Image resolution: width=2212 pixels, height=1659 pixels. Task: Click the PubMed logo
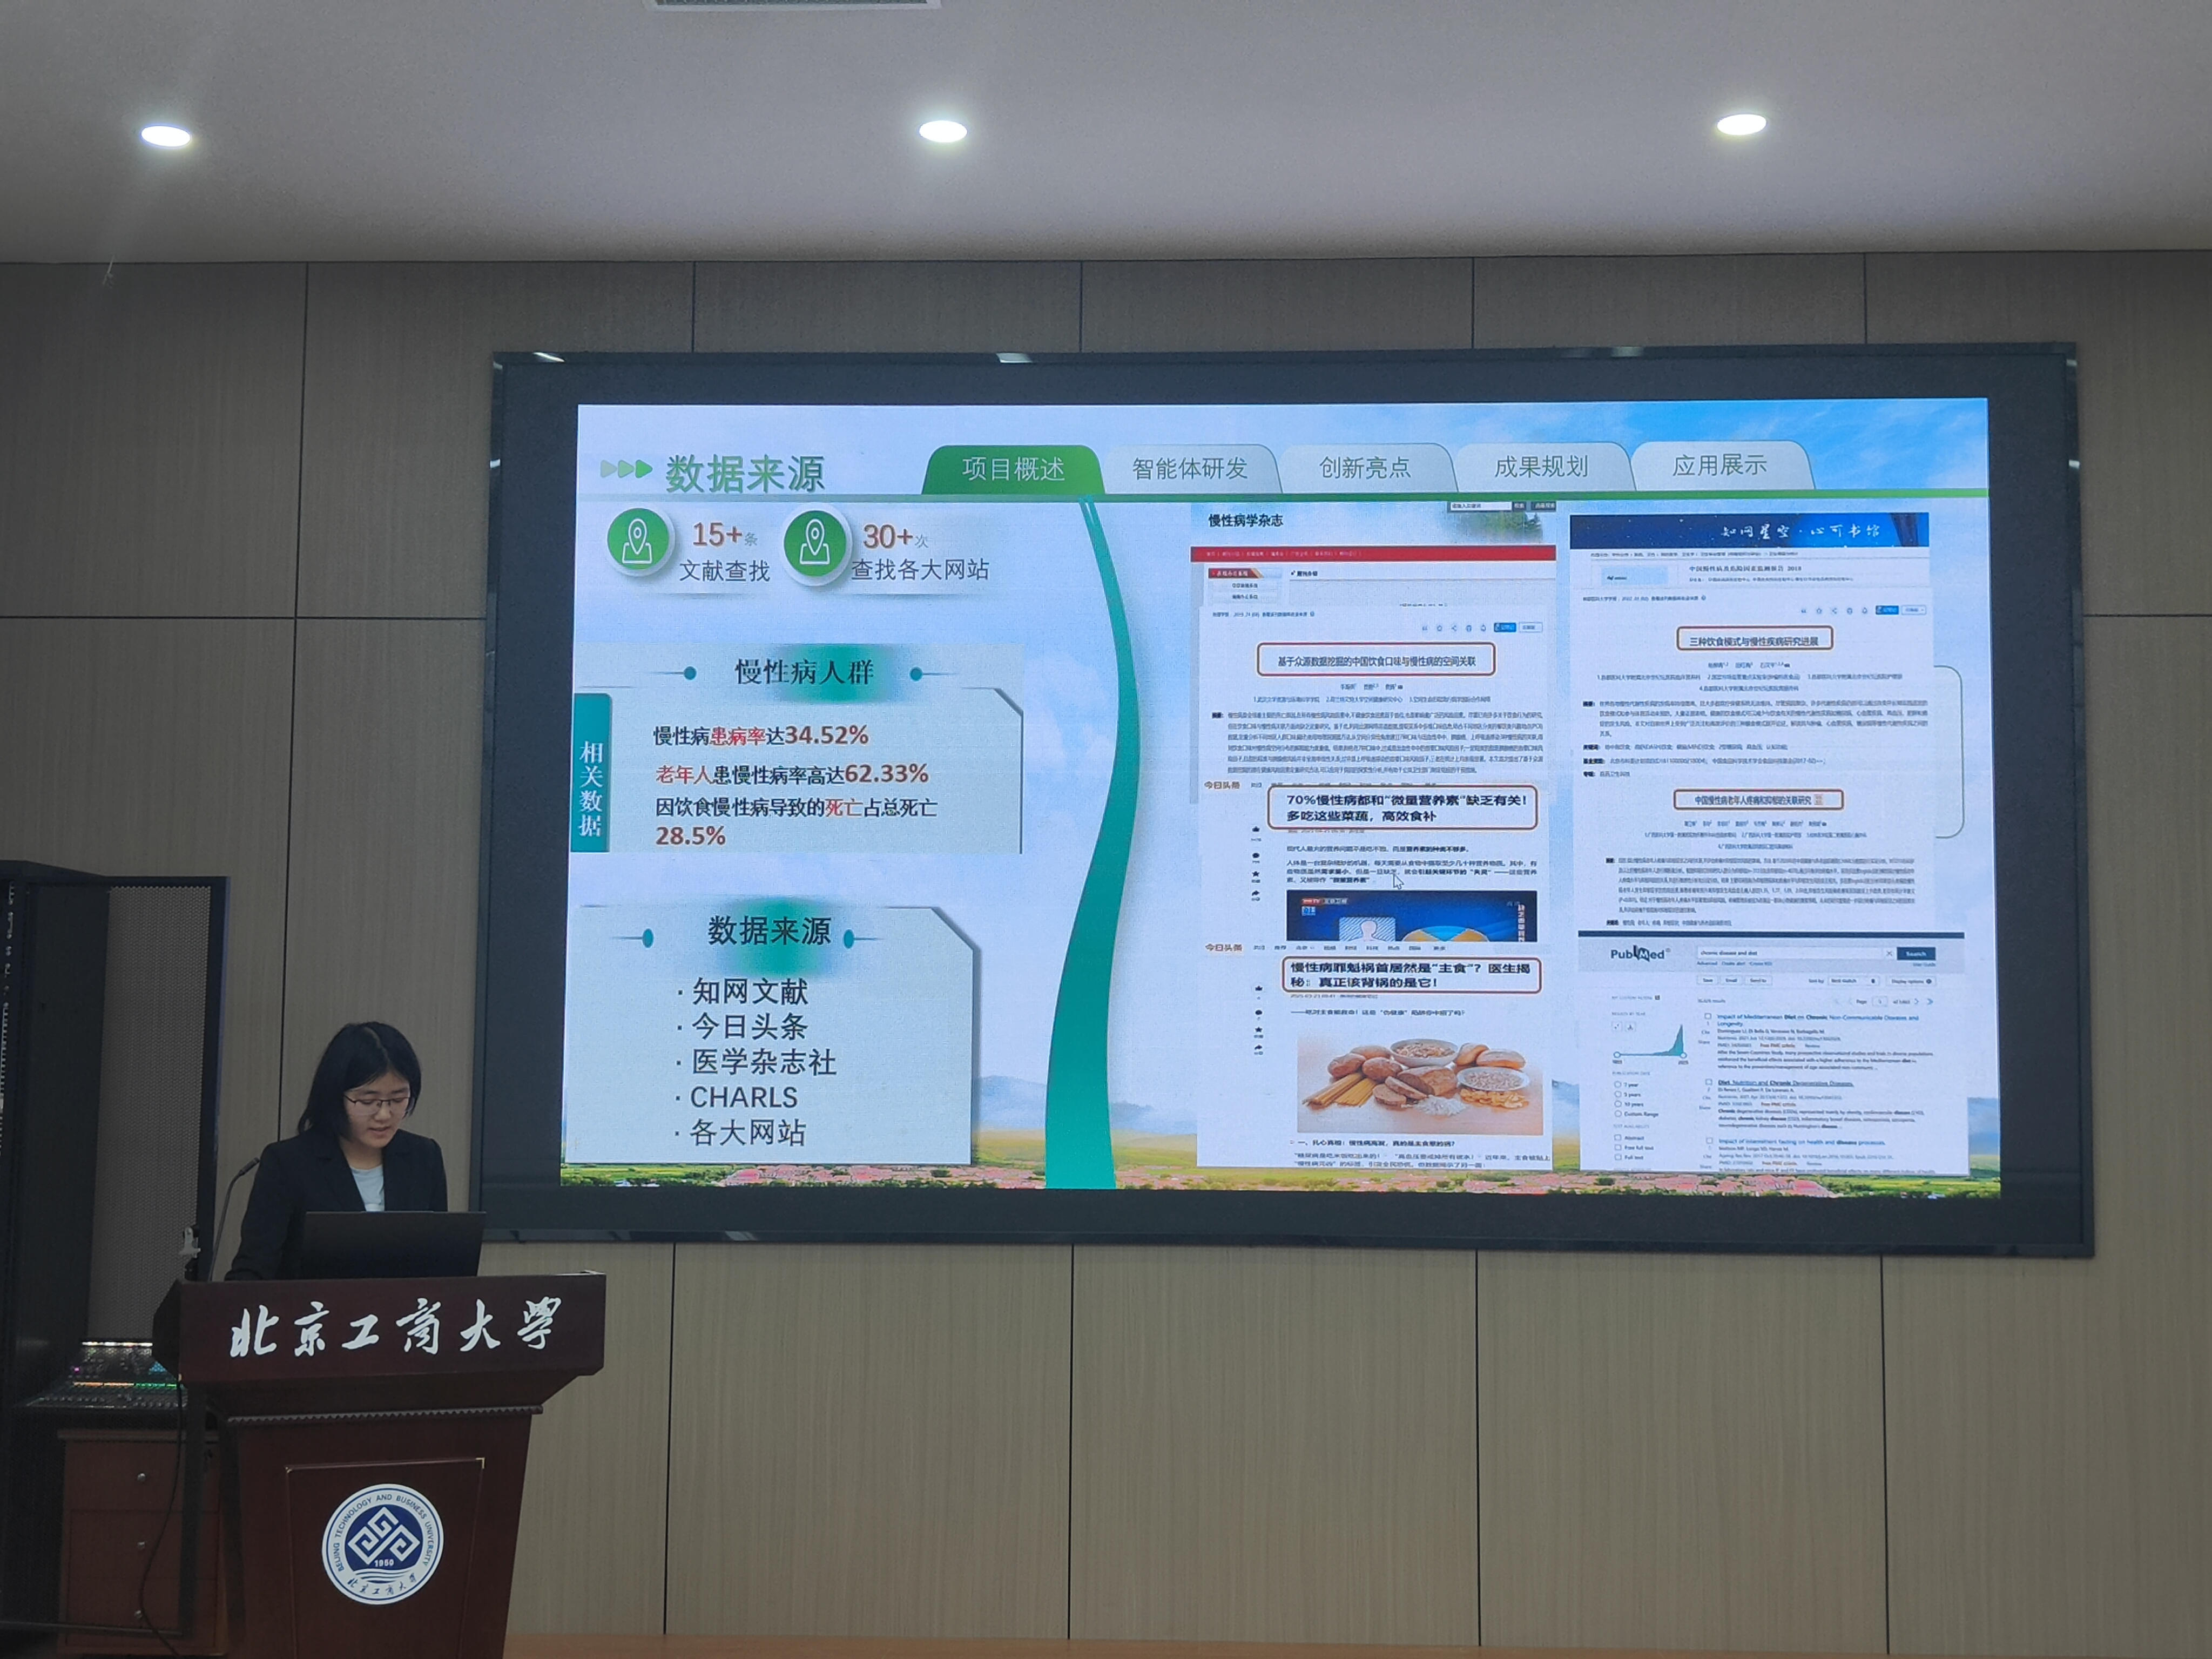[1640, 954]
